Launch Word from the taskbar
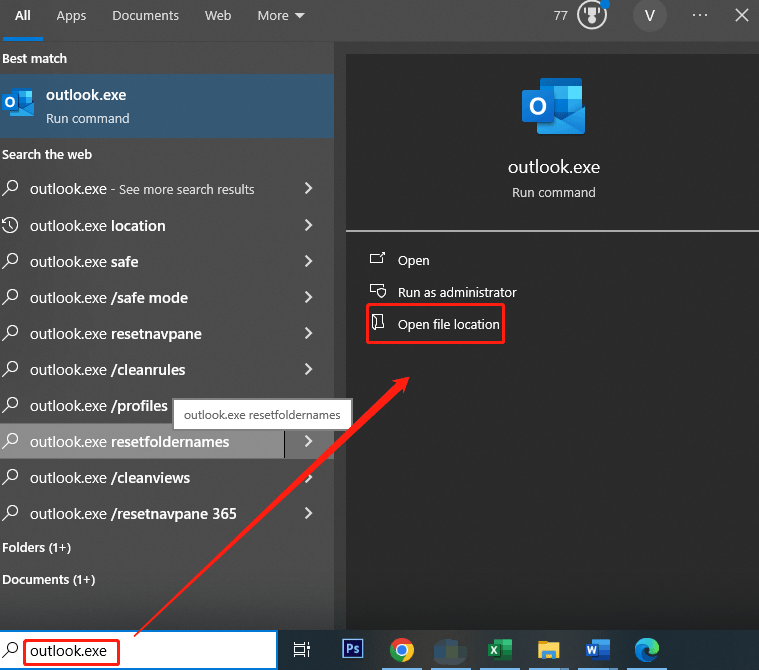The height and width of the screenshot is (670, 759). 598,650
